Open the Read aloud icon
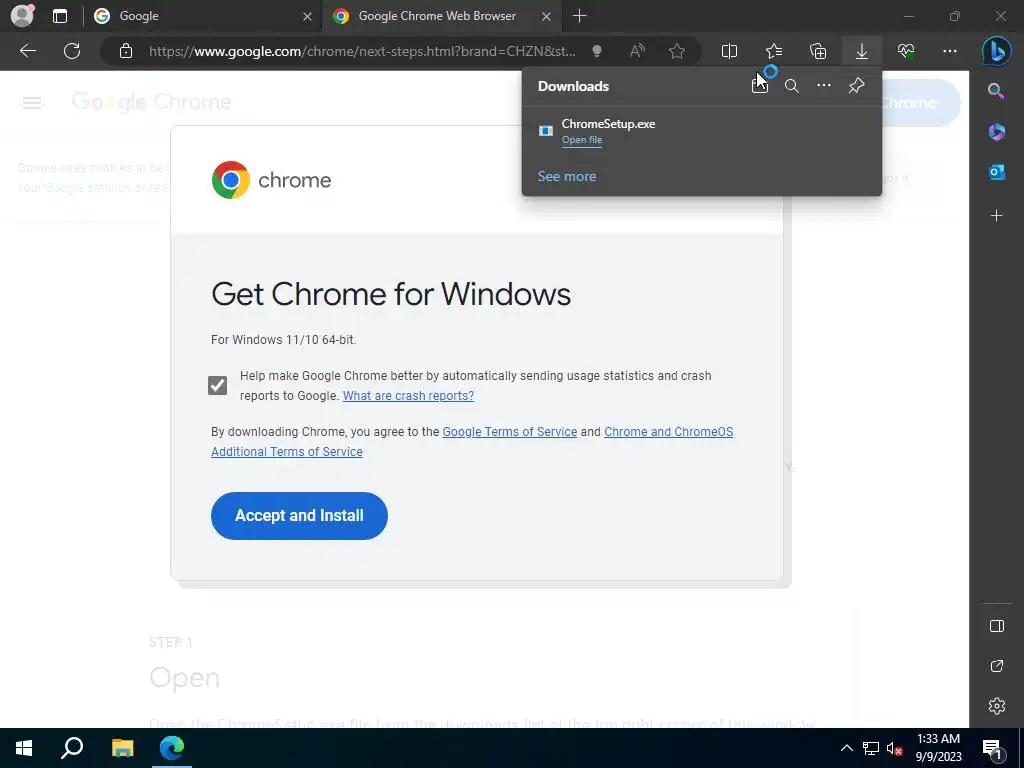Viewport: 1024px width, 768px height. 637,51
